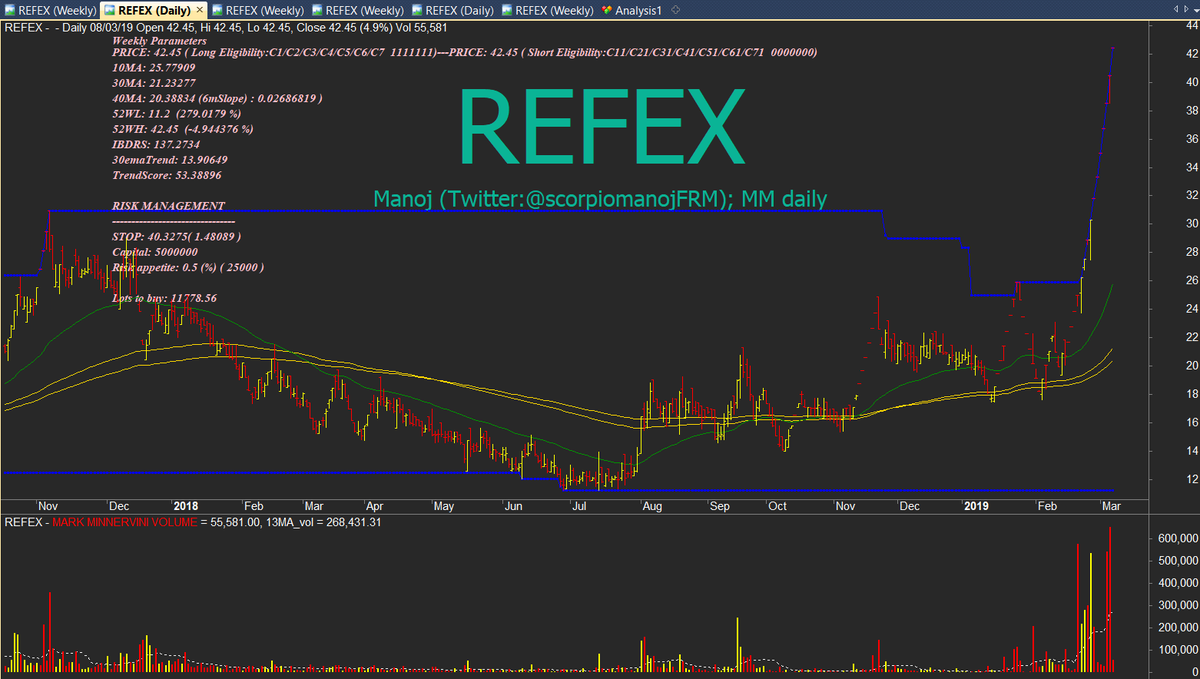Click the 'Sep' label on time axis
Screen dimensions: 1200x679
pos(720,507)
